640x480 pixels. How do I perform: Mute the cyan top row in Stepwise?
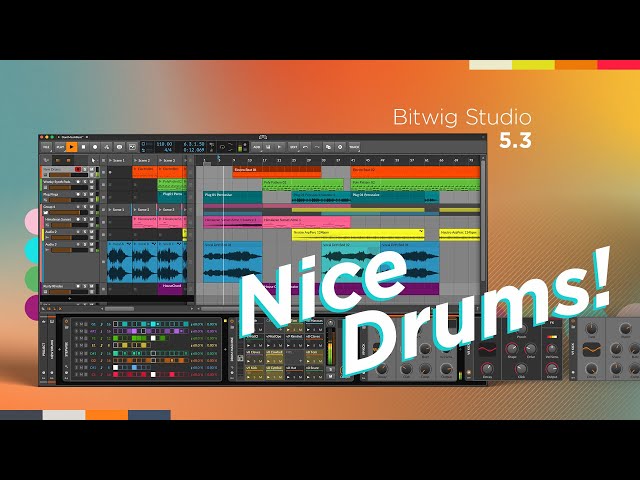point(81,324)
